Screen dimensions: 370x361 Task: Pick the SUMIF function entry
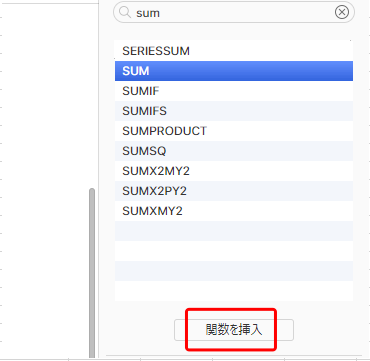(234, 91)
